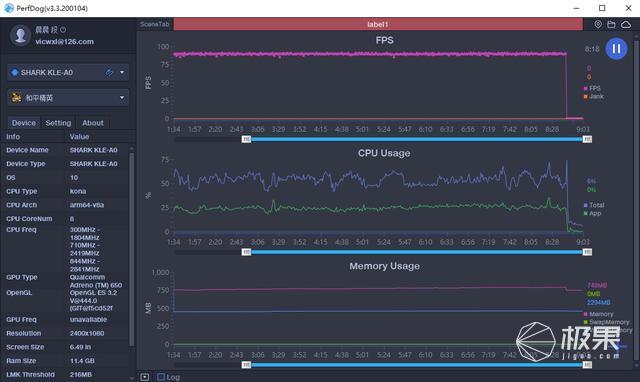Toggle the SwapMemory legend entry
The image size is (640, 382).
coord(607,322)
